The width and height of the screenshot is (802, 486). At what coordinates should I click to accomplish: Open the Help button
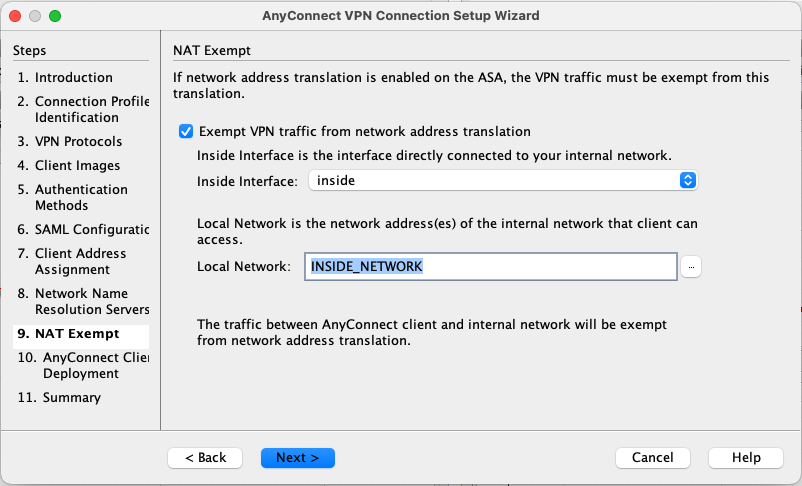(745, 457)
